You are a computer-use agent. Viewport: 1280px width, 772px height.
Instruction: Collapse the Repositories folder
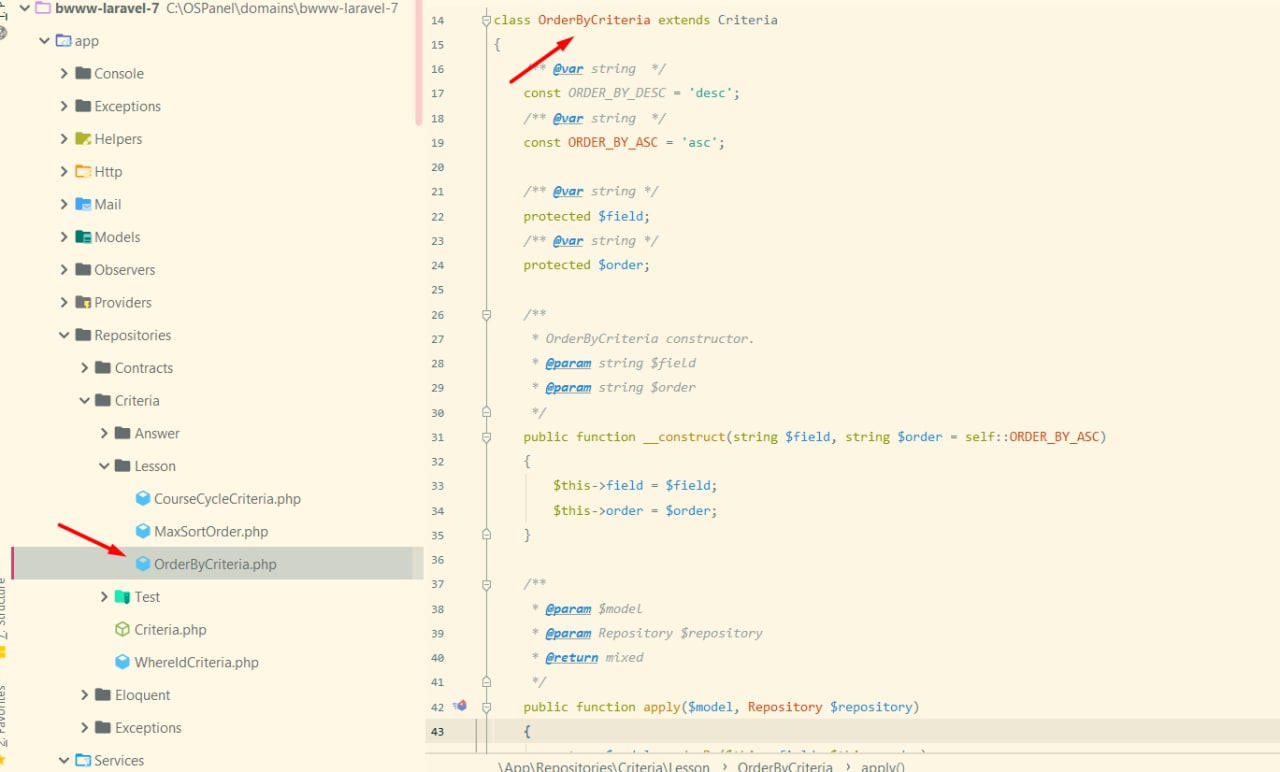64,335
